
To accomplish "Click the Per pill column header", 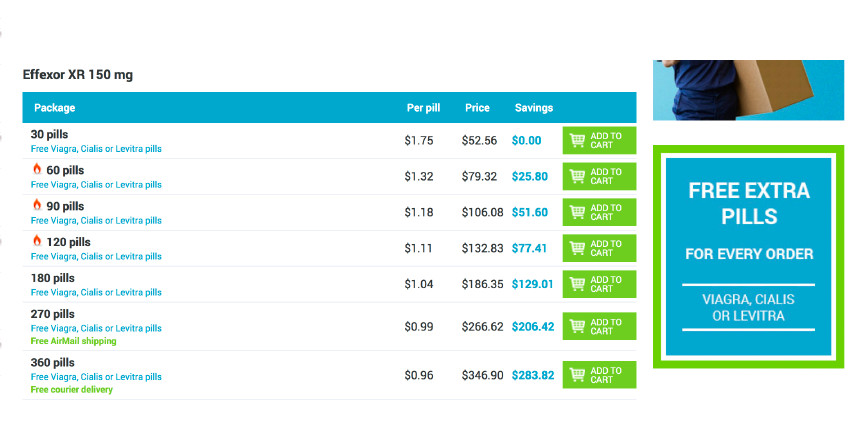I will coord(423,108).
